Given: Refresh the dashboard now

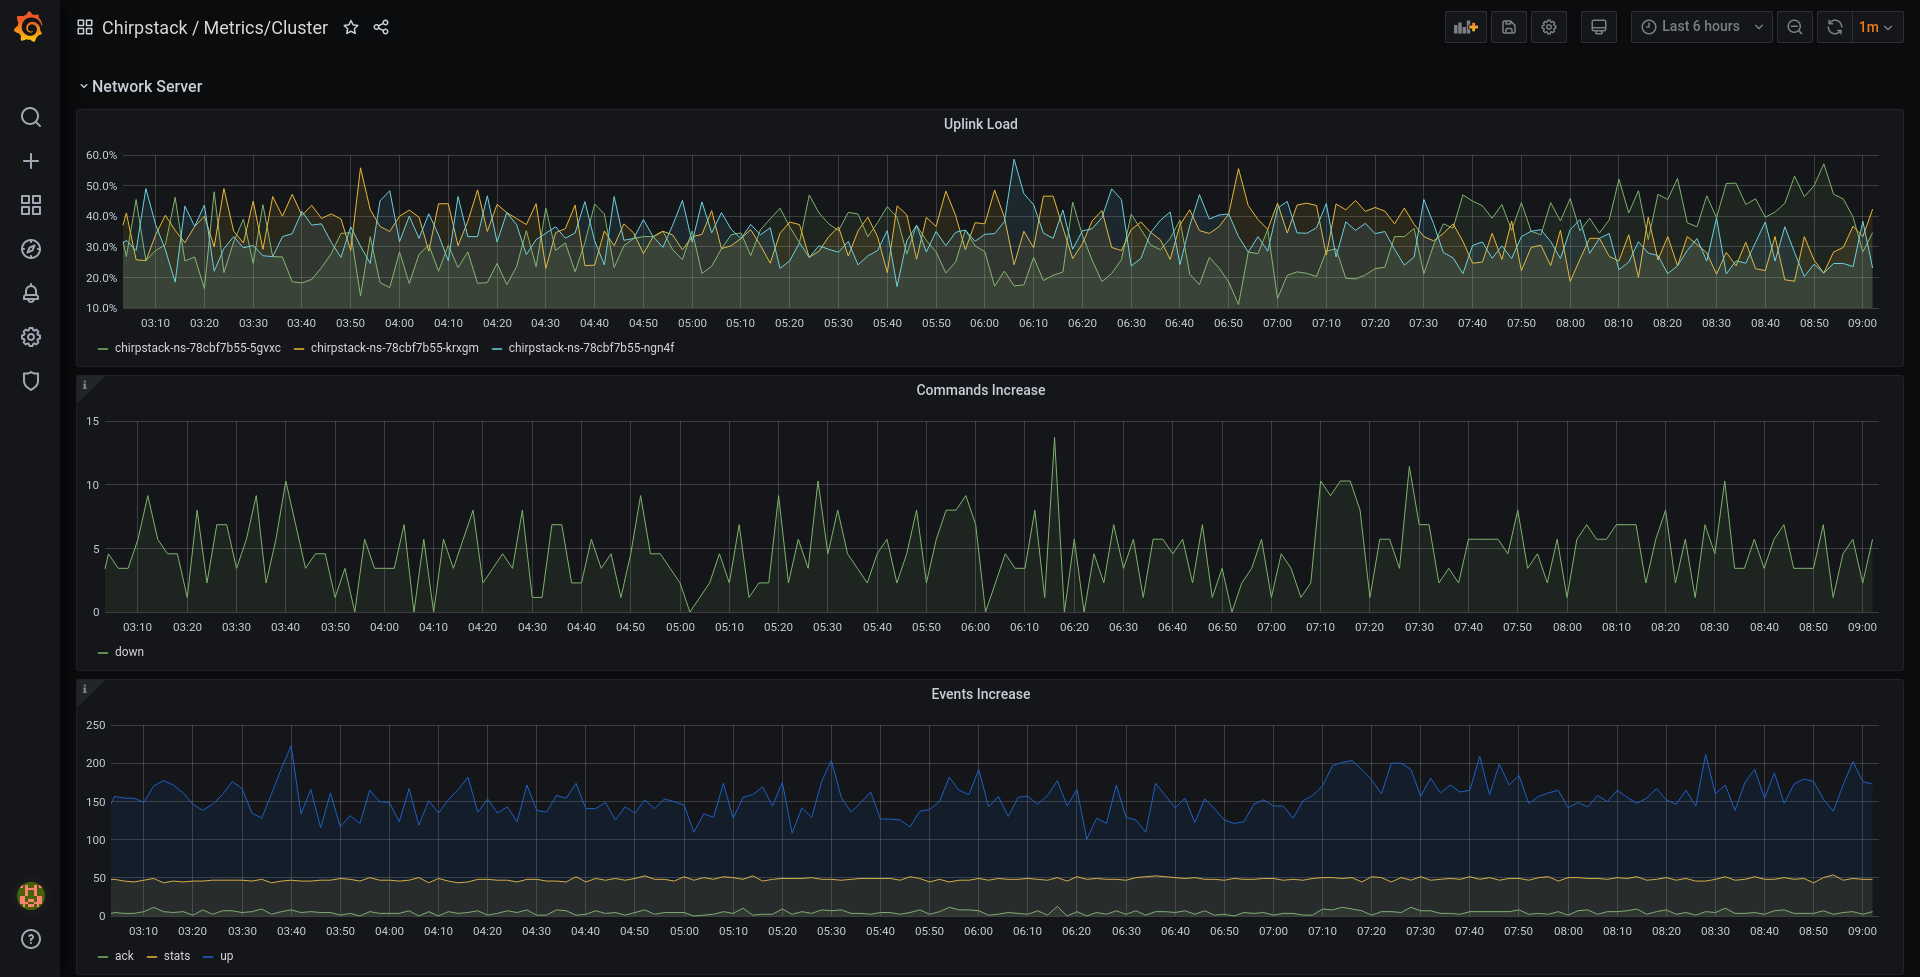Looking at the screenshot, I should pos(1835,27).
